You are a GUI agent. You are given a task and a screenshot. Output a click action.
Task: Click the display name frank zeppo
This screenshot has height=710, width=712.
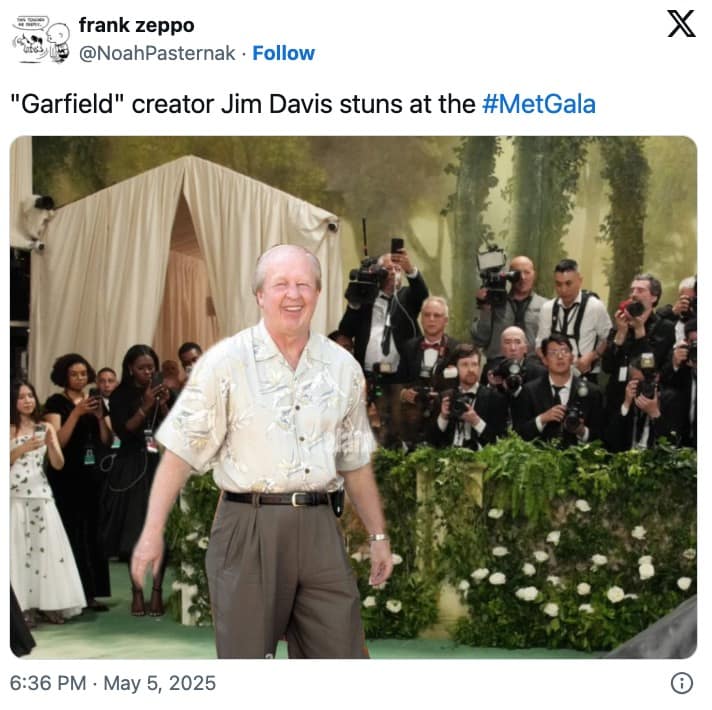pyautogui.click(x=136, y=25)
